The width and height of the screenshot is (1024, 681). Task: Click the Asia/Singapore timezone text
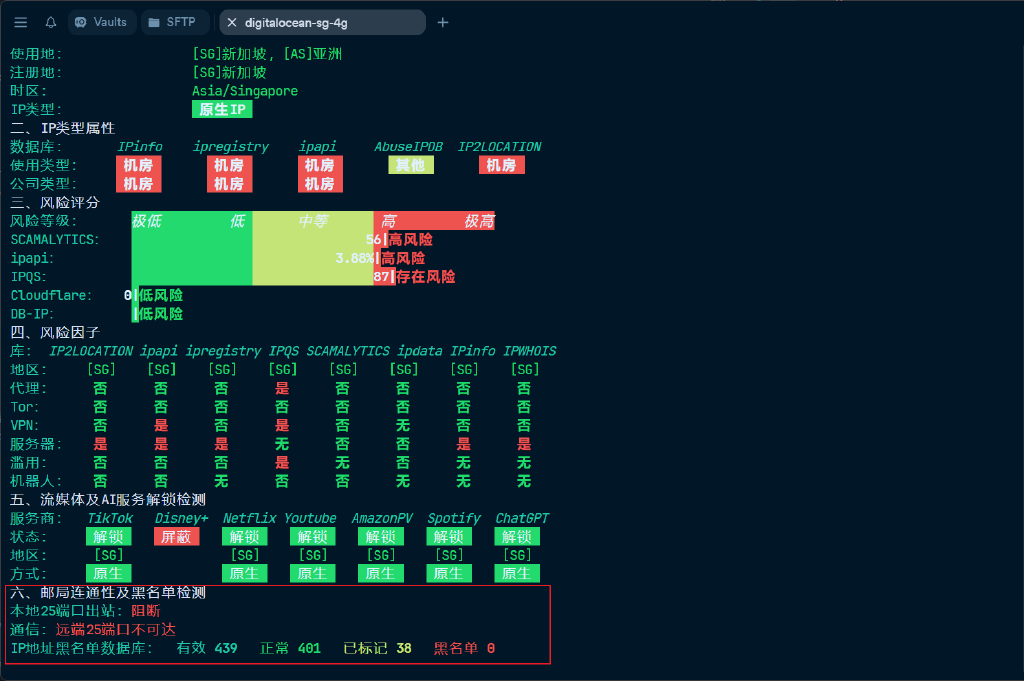(x=247, y=90)
